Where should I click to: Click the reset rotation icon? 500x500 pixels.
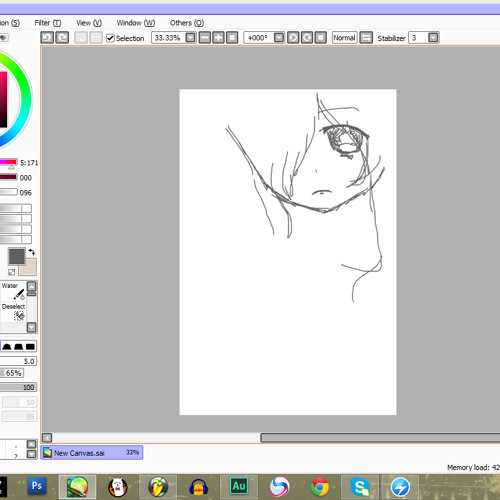click(x=320, y=38)
